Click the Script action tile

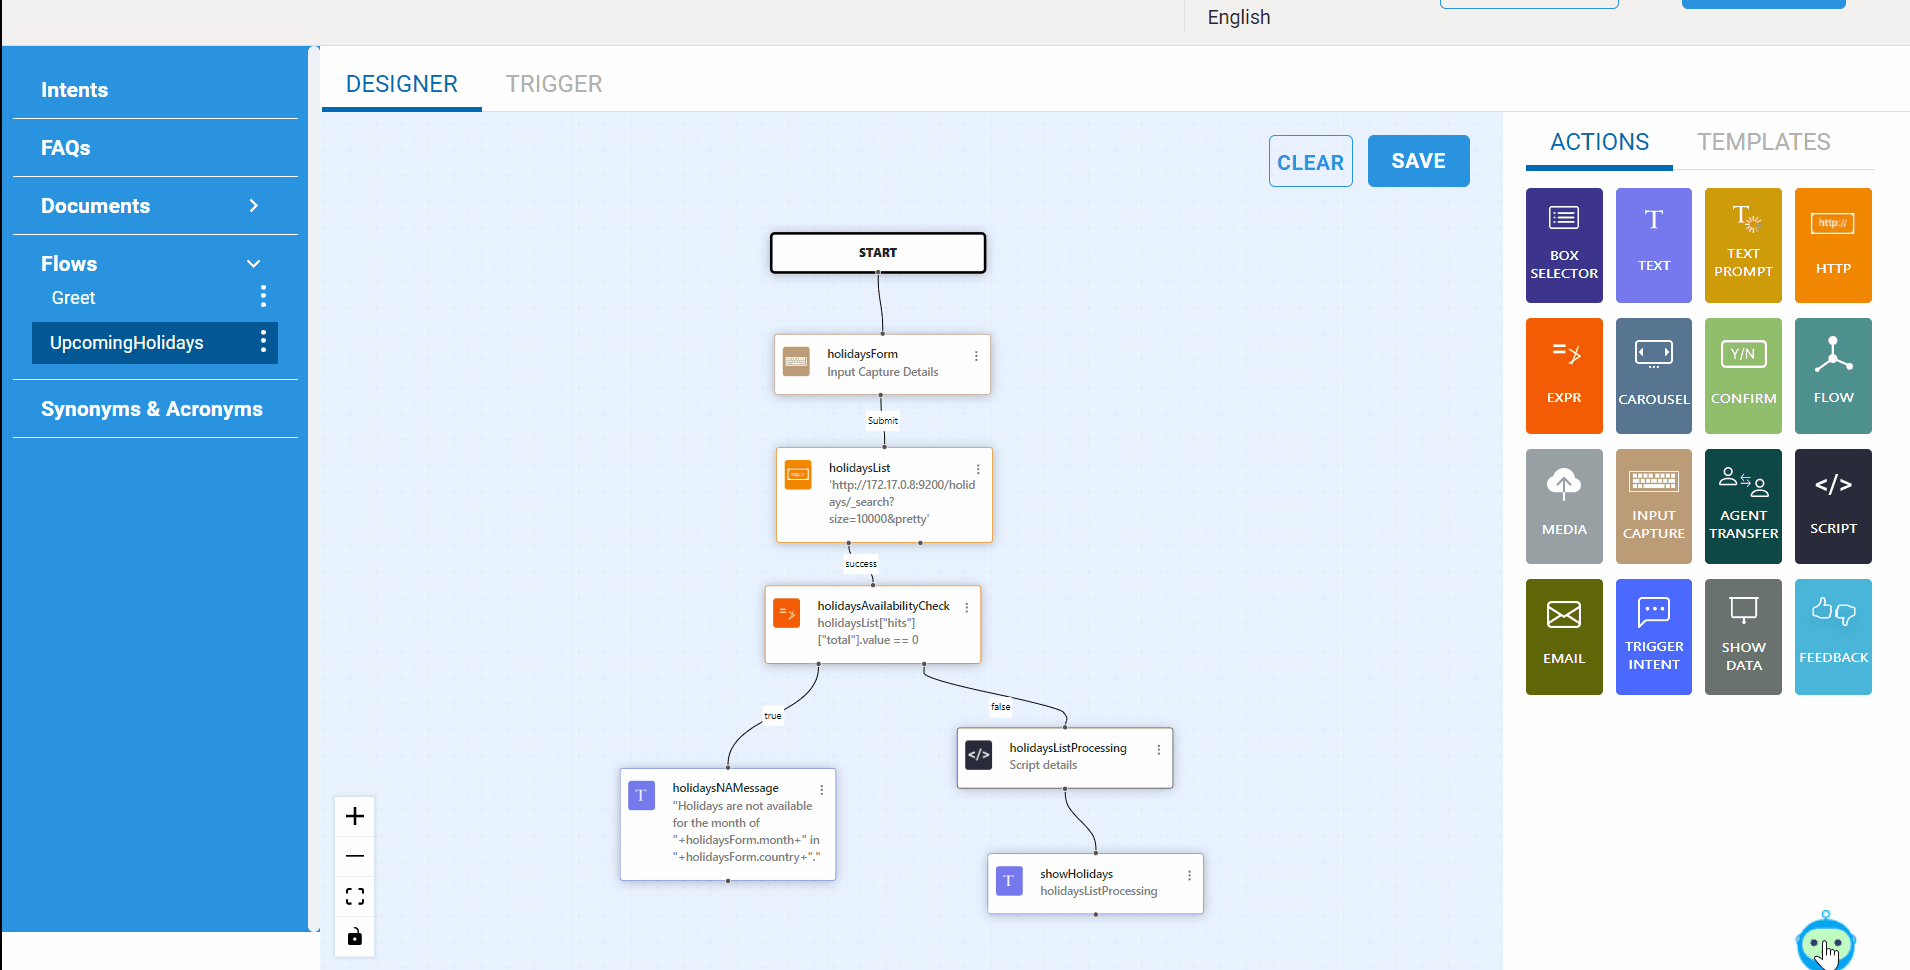(x=1833, y=506)
